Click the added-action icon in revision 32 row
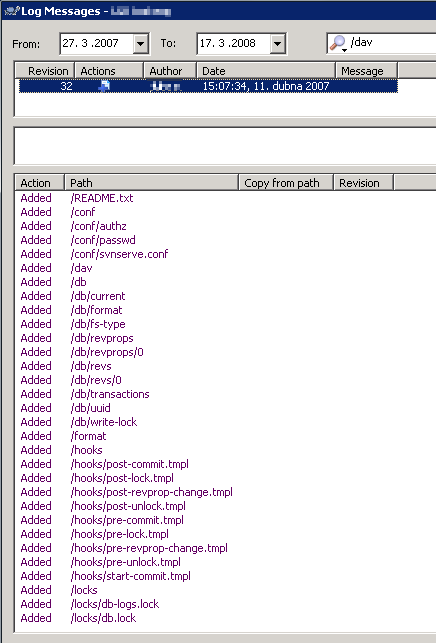Image resolution: width=436 pixels, height=643 pixels. click(x=105, y=86)
